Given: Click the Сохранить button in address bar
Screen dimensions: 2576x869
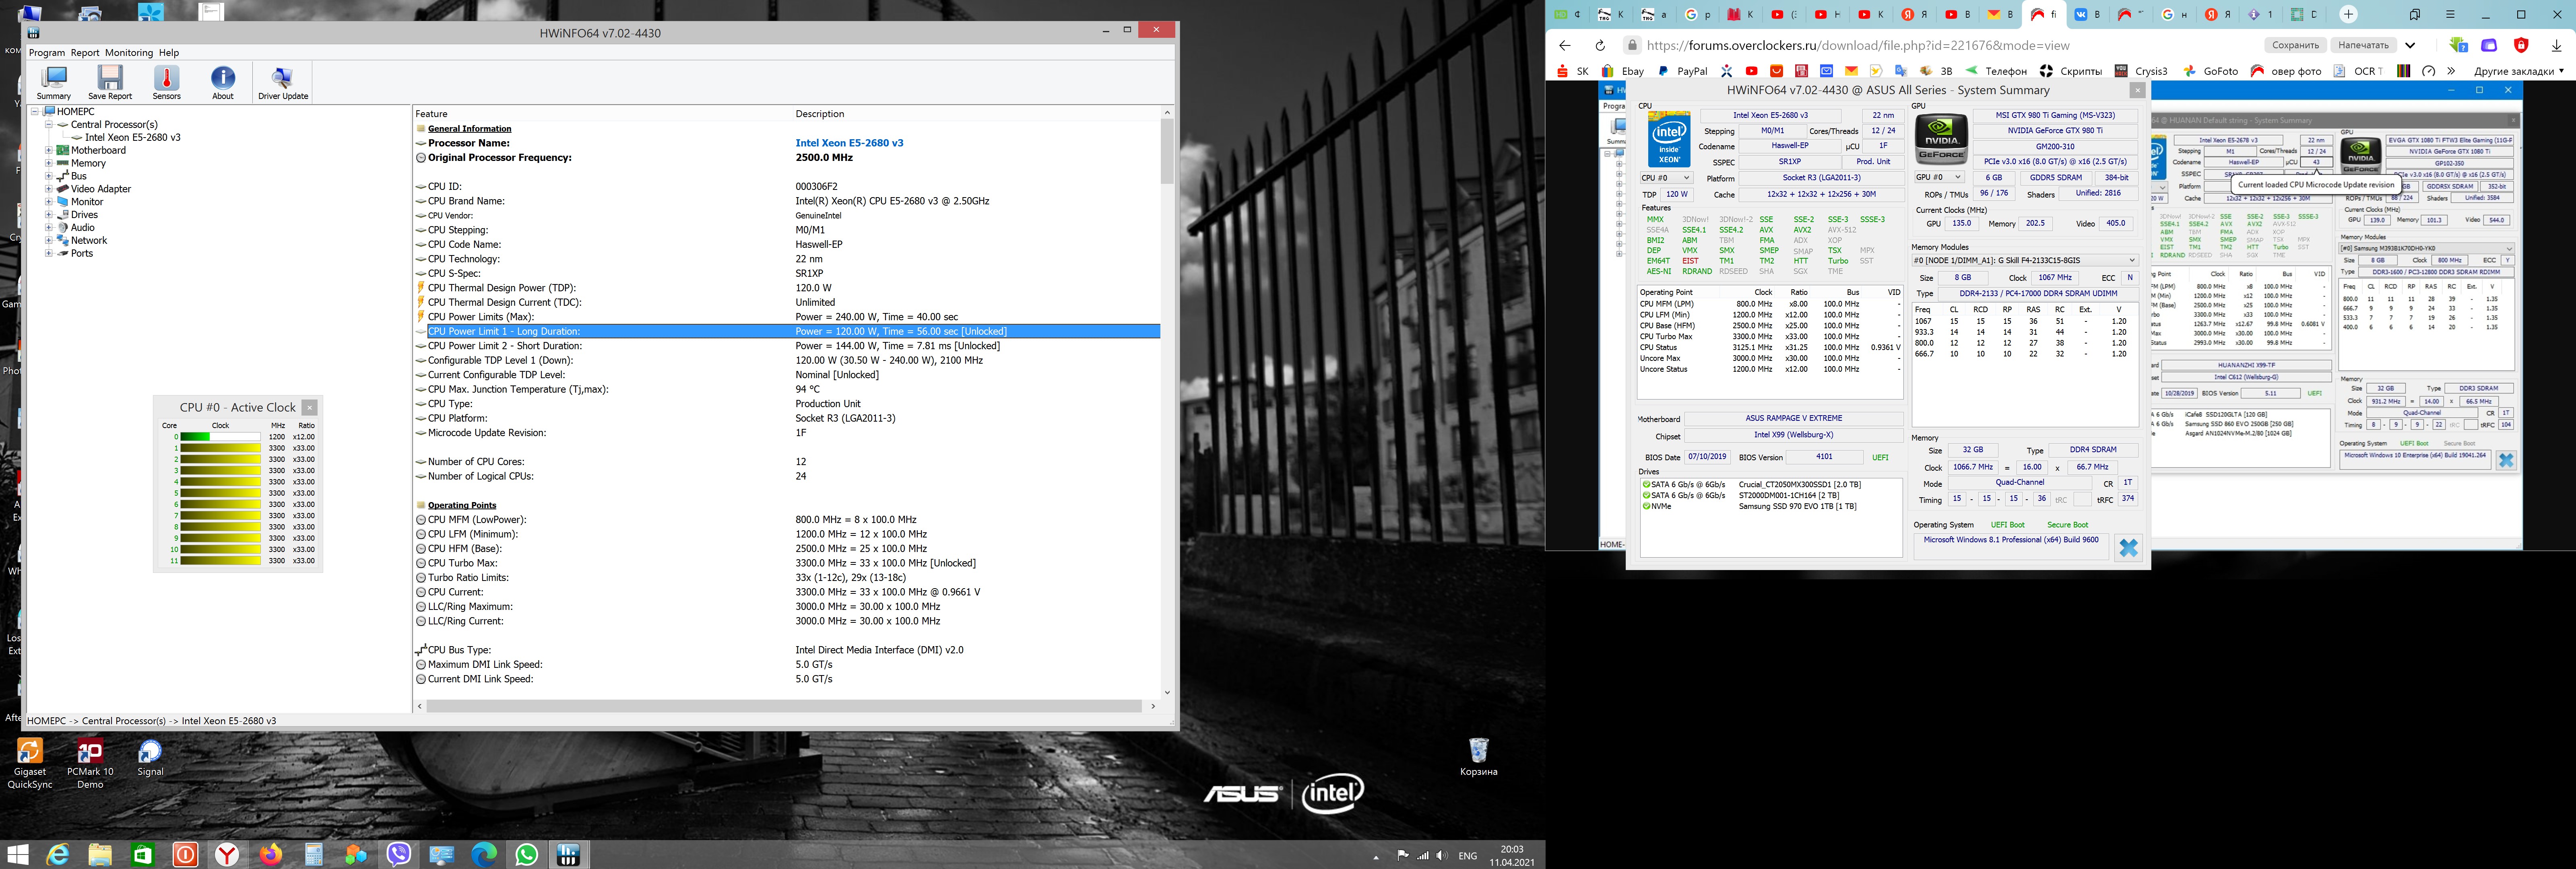Looking at the screenshot, I should tap(2295, 45).
